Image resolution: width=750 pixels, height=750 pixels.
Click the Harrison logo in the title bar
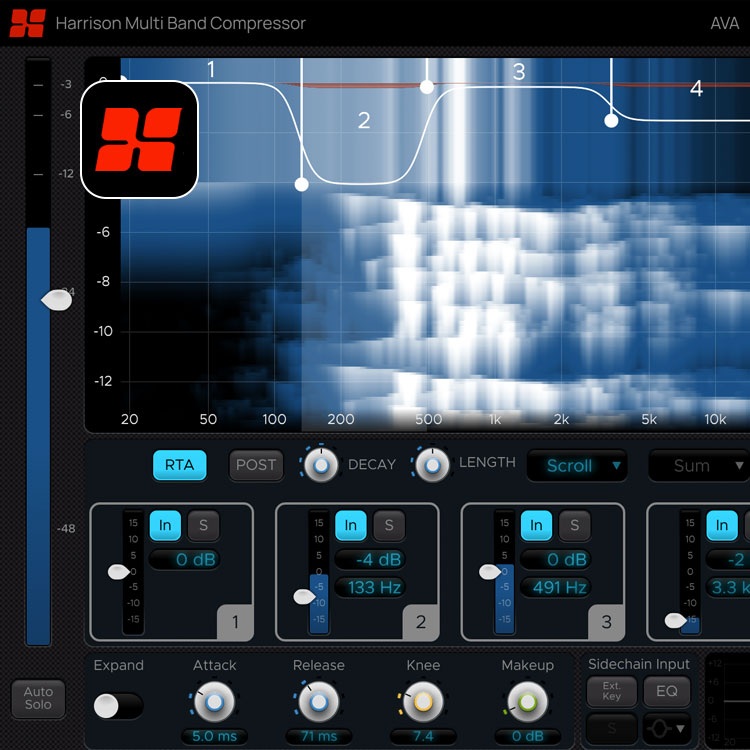pyautogui.click(x=27, y=22)
